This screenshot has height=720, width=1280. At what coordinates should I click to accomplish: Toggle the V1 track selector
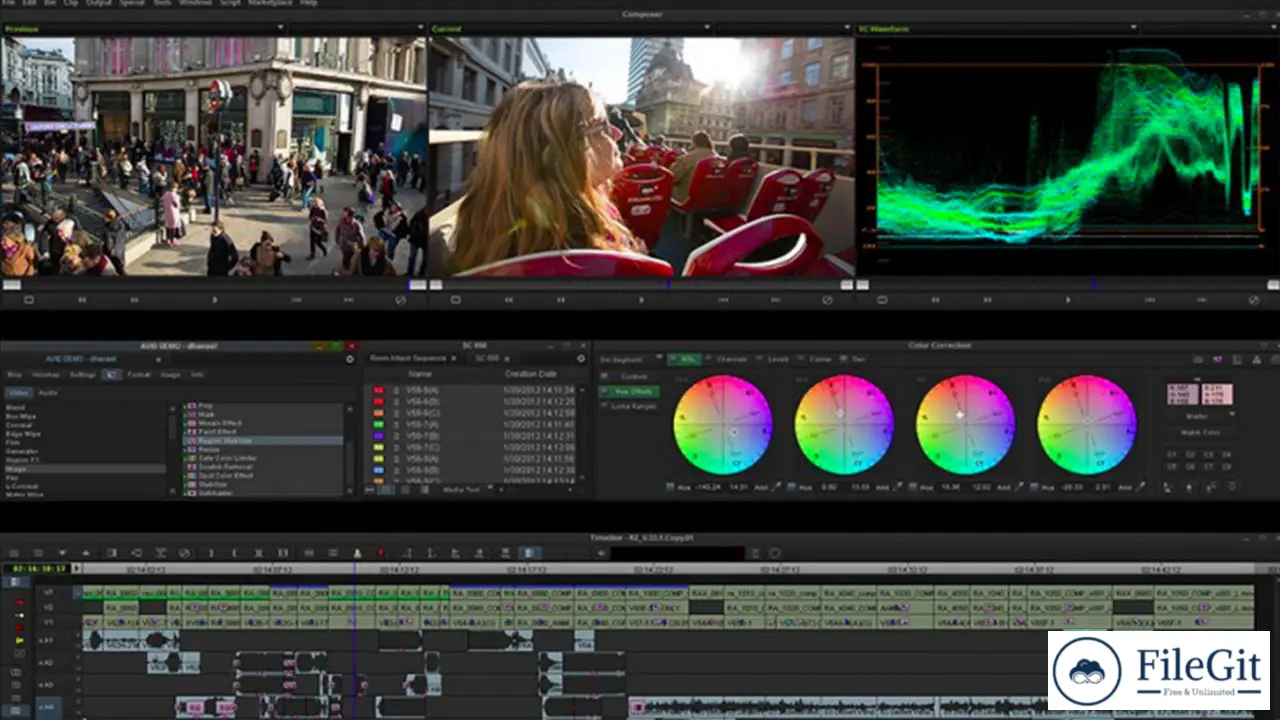pos(48,621)
